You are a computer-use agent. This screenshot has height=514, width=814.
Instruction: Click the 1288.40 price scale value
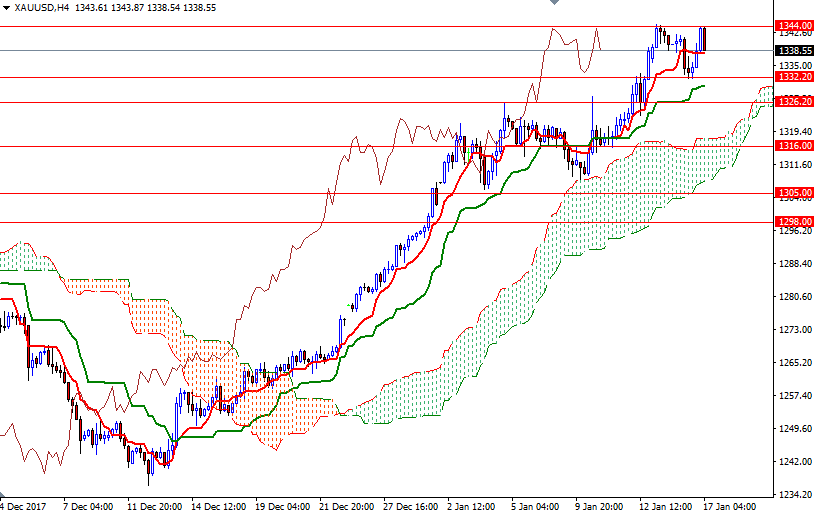tap(795, 264)
